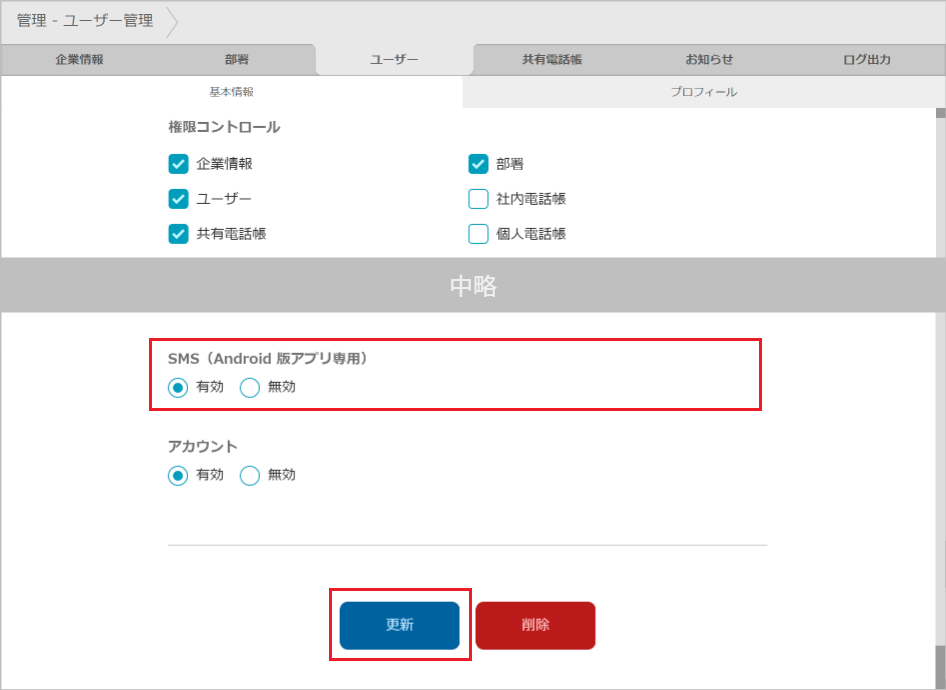Screen dimensions: 946x690
Task: Uncheck the 共有電話帳 permission checkbox
Action: point(179,234)
